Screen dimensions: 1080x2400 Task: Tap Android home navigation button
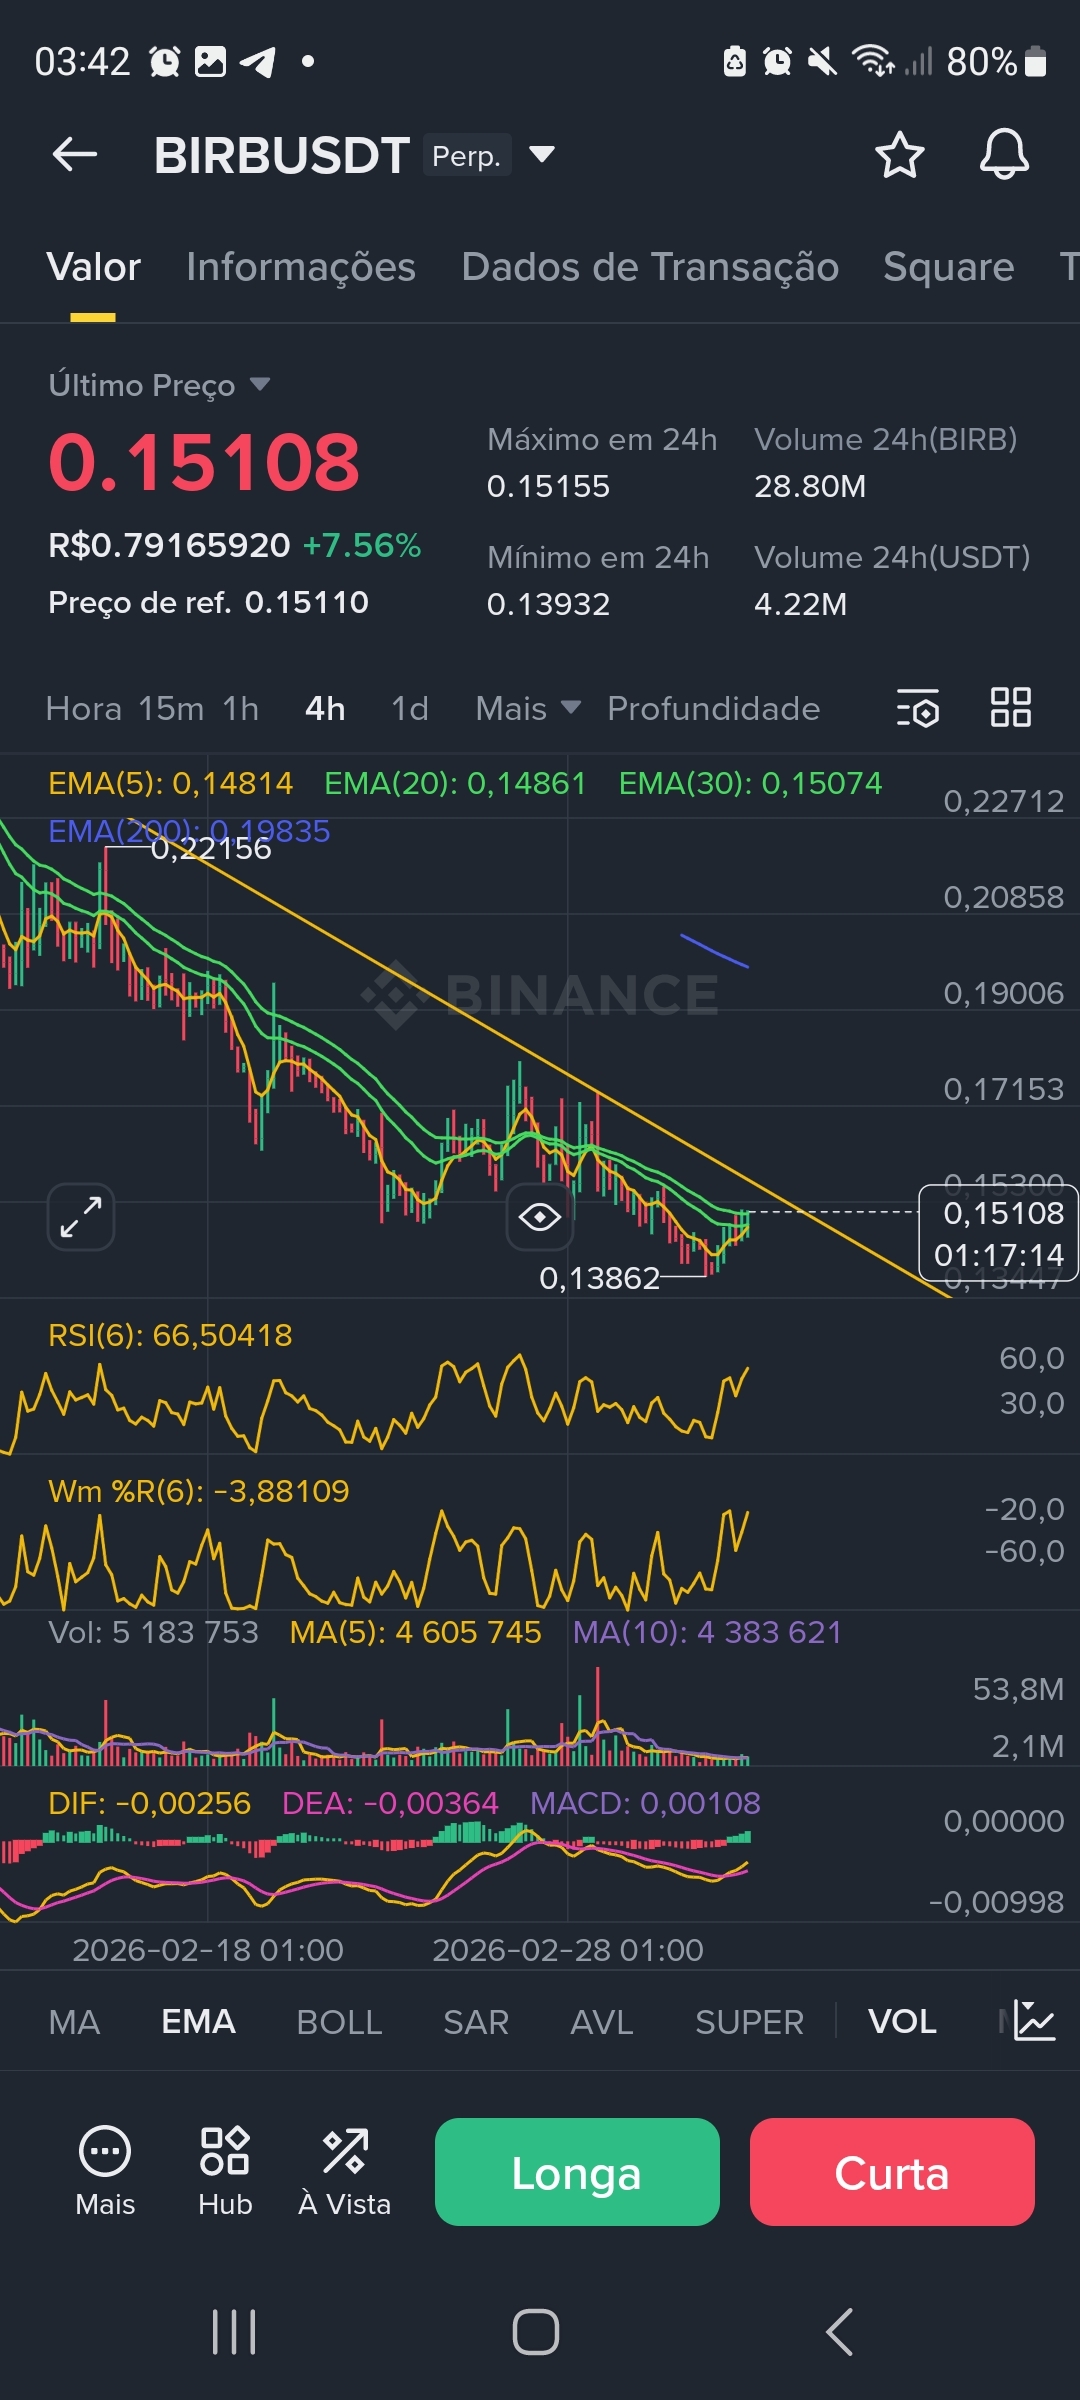coord(536,2332)
